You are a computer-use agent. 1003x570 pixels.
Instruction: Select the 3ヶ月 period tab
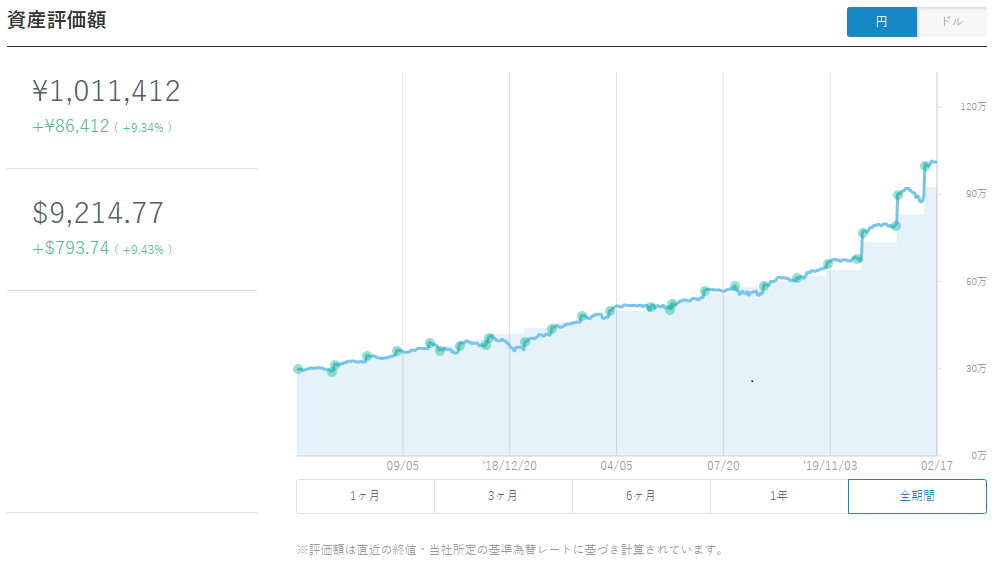[x=503, y=496]
